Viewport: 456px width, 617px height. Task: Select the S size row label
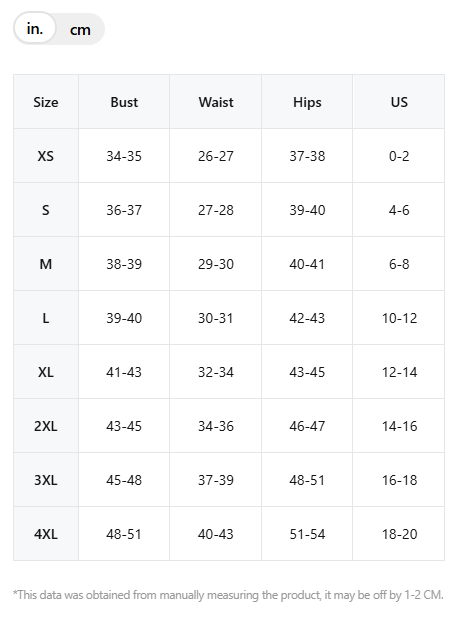point(46,210)
